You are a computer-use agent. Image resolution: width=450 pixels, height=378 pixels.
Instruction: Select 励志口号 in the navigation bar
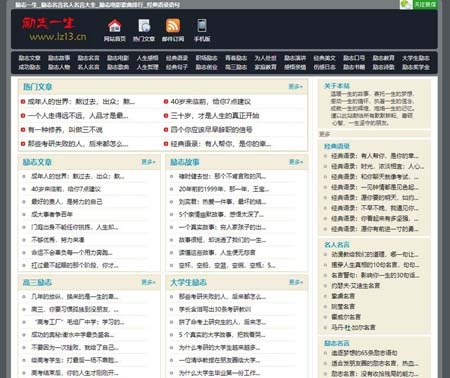pyautogui.click(x=354, y=58)
